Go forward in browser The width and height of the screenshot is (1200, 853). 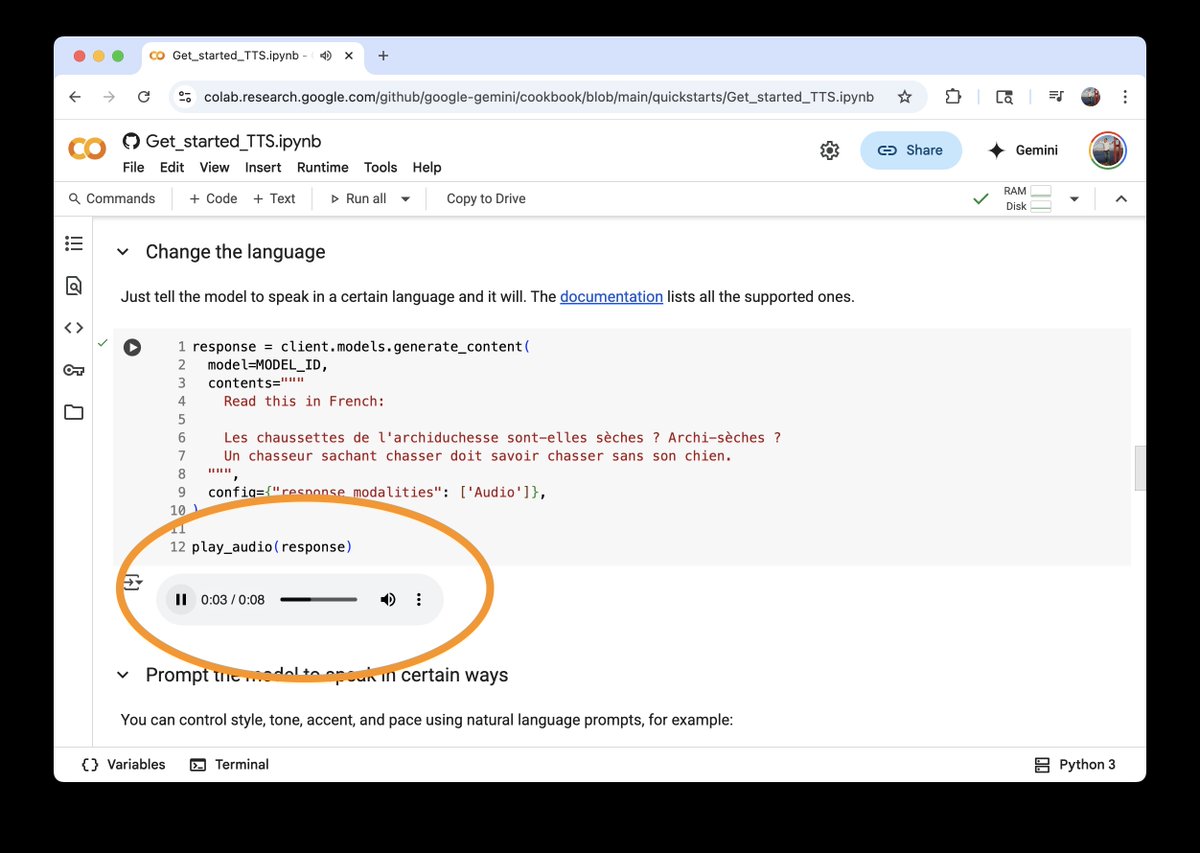[109, 97]
